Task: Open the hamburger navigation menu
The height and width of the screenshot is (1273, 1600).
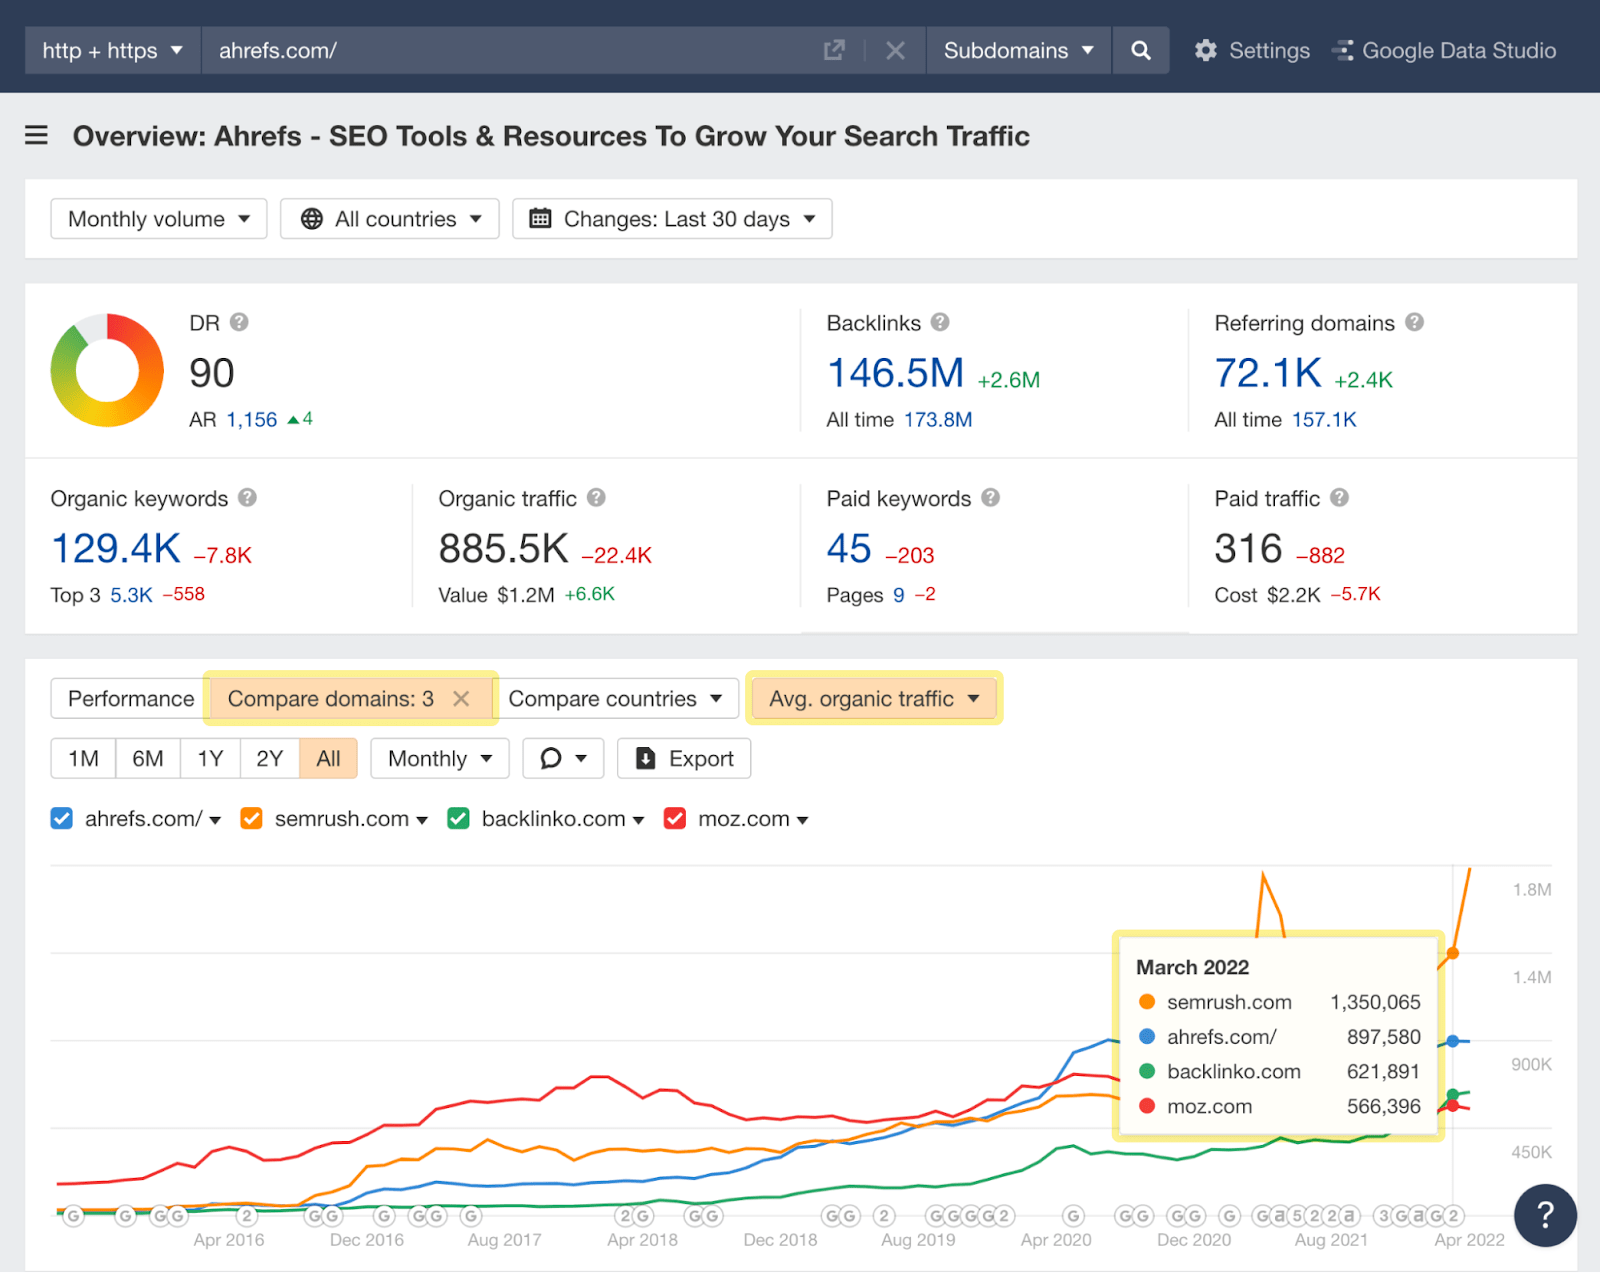Action: pyautogui.click(x=36, y=136)
